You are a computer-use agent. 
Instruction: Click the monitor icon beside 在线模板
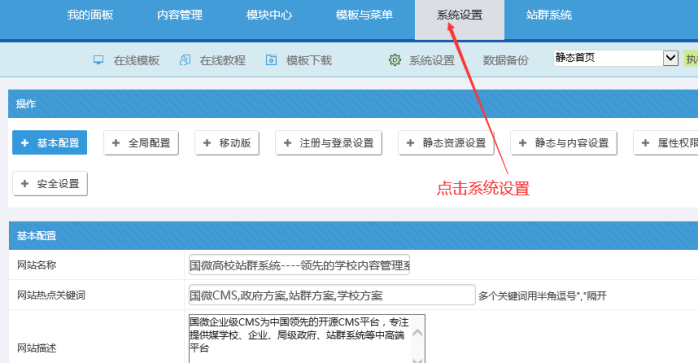coord(98,60)
